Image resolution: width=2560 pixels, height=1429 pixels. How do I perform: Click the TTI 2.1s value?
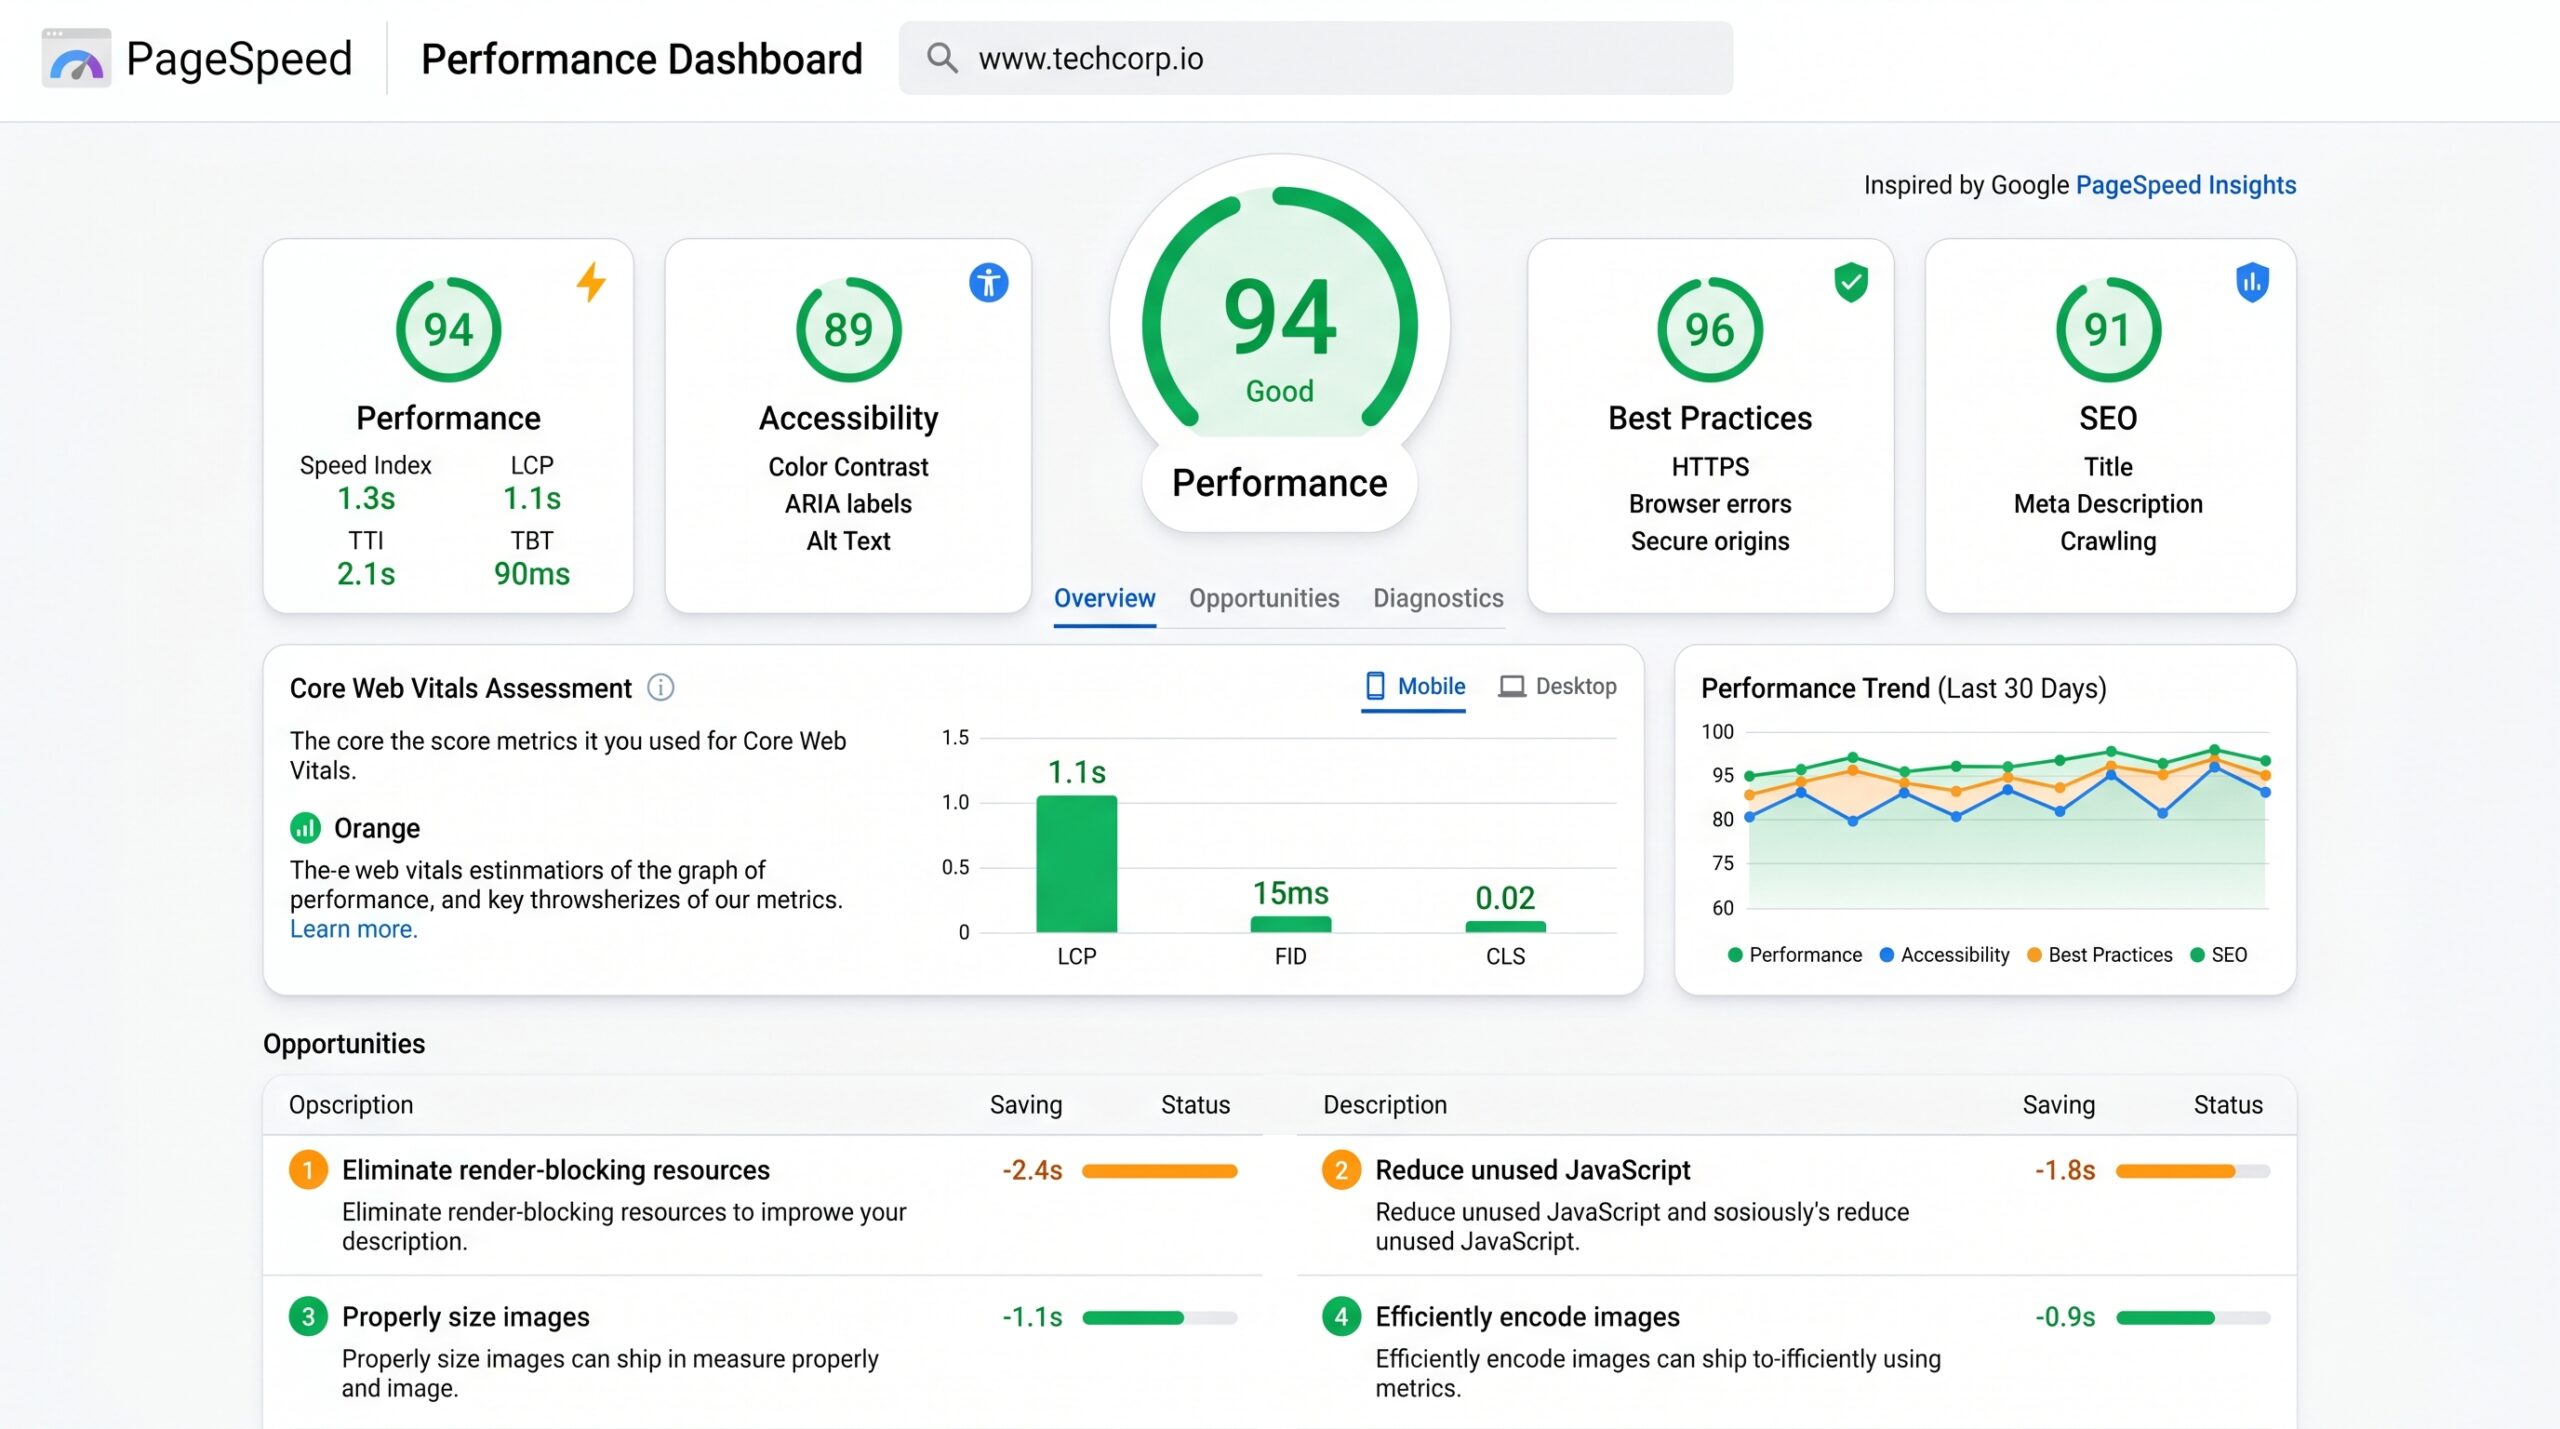(366, 574)
